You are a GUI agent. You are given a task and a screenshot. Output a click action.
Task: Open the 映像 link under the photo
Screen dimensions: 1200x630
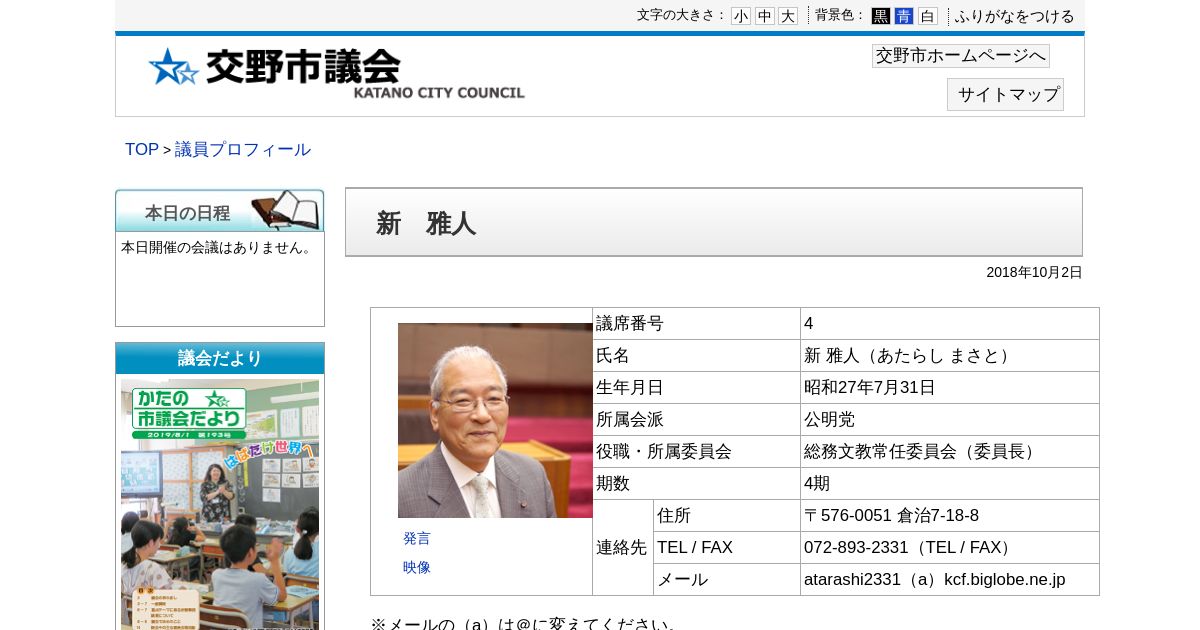(x=417, y=567)
